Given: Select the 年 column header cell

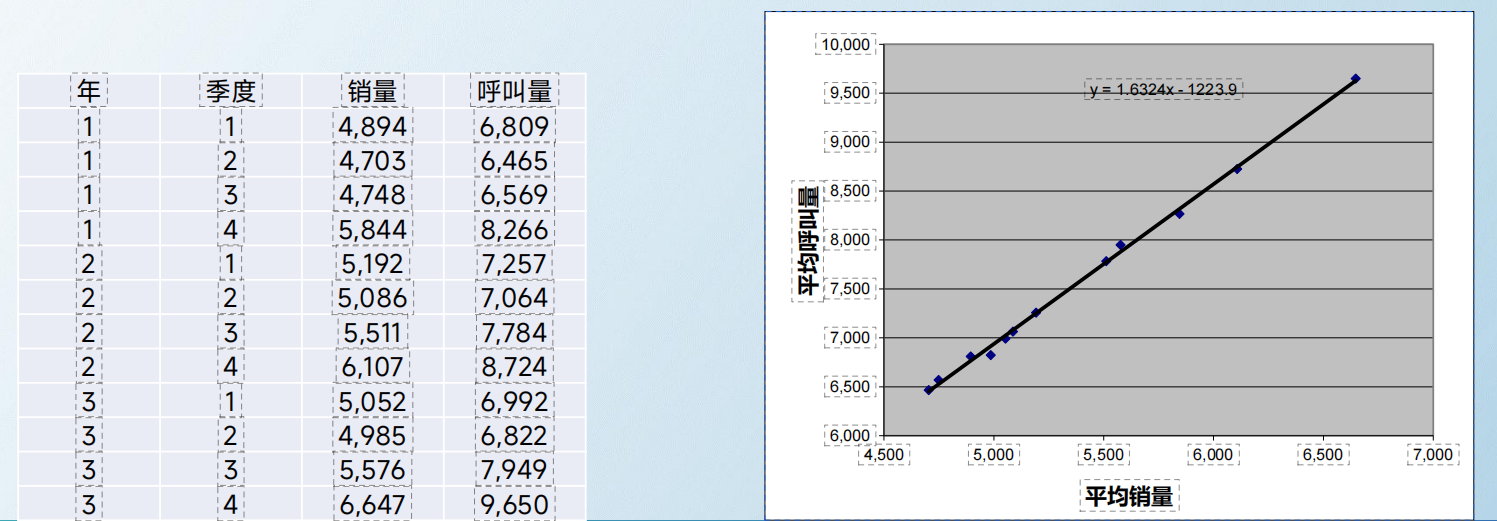Looking at the screenshot, I should click(x=89, y=92).
